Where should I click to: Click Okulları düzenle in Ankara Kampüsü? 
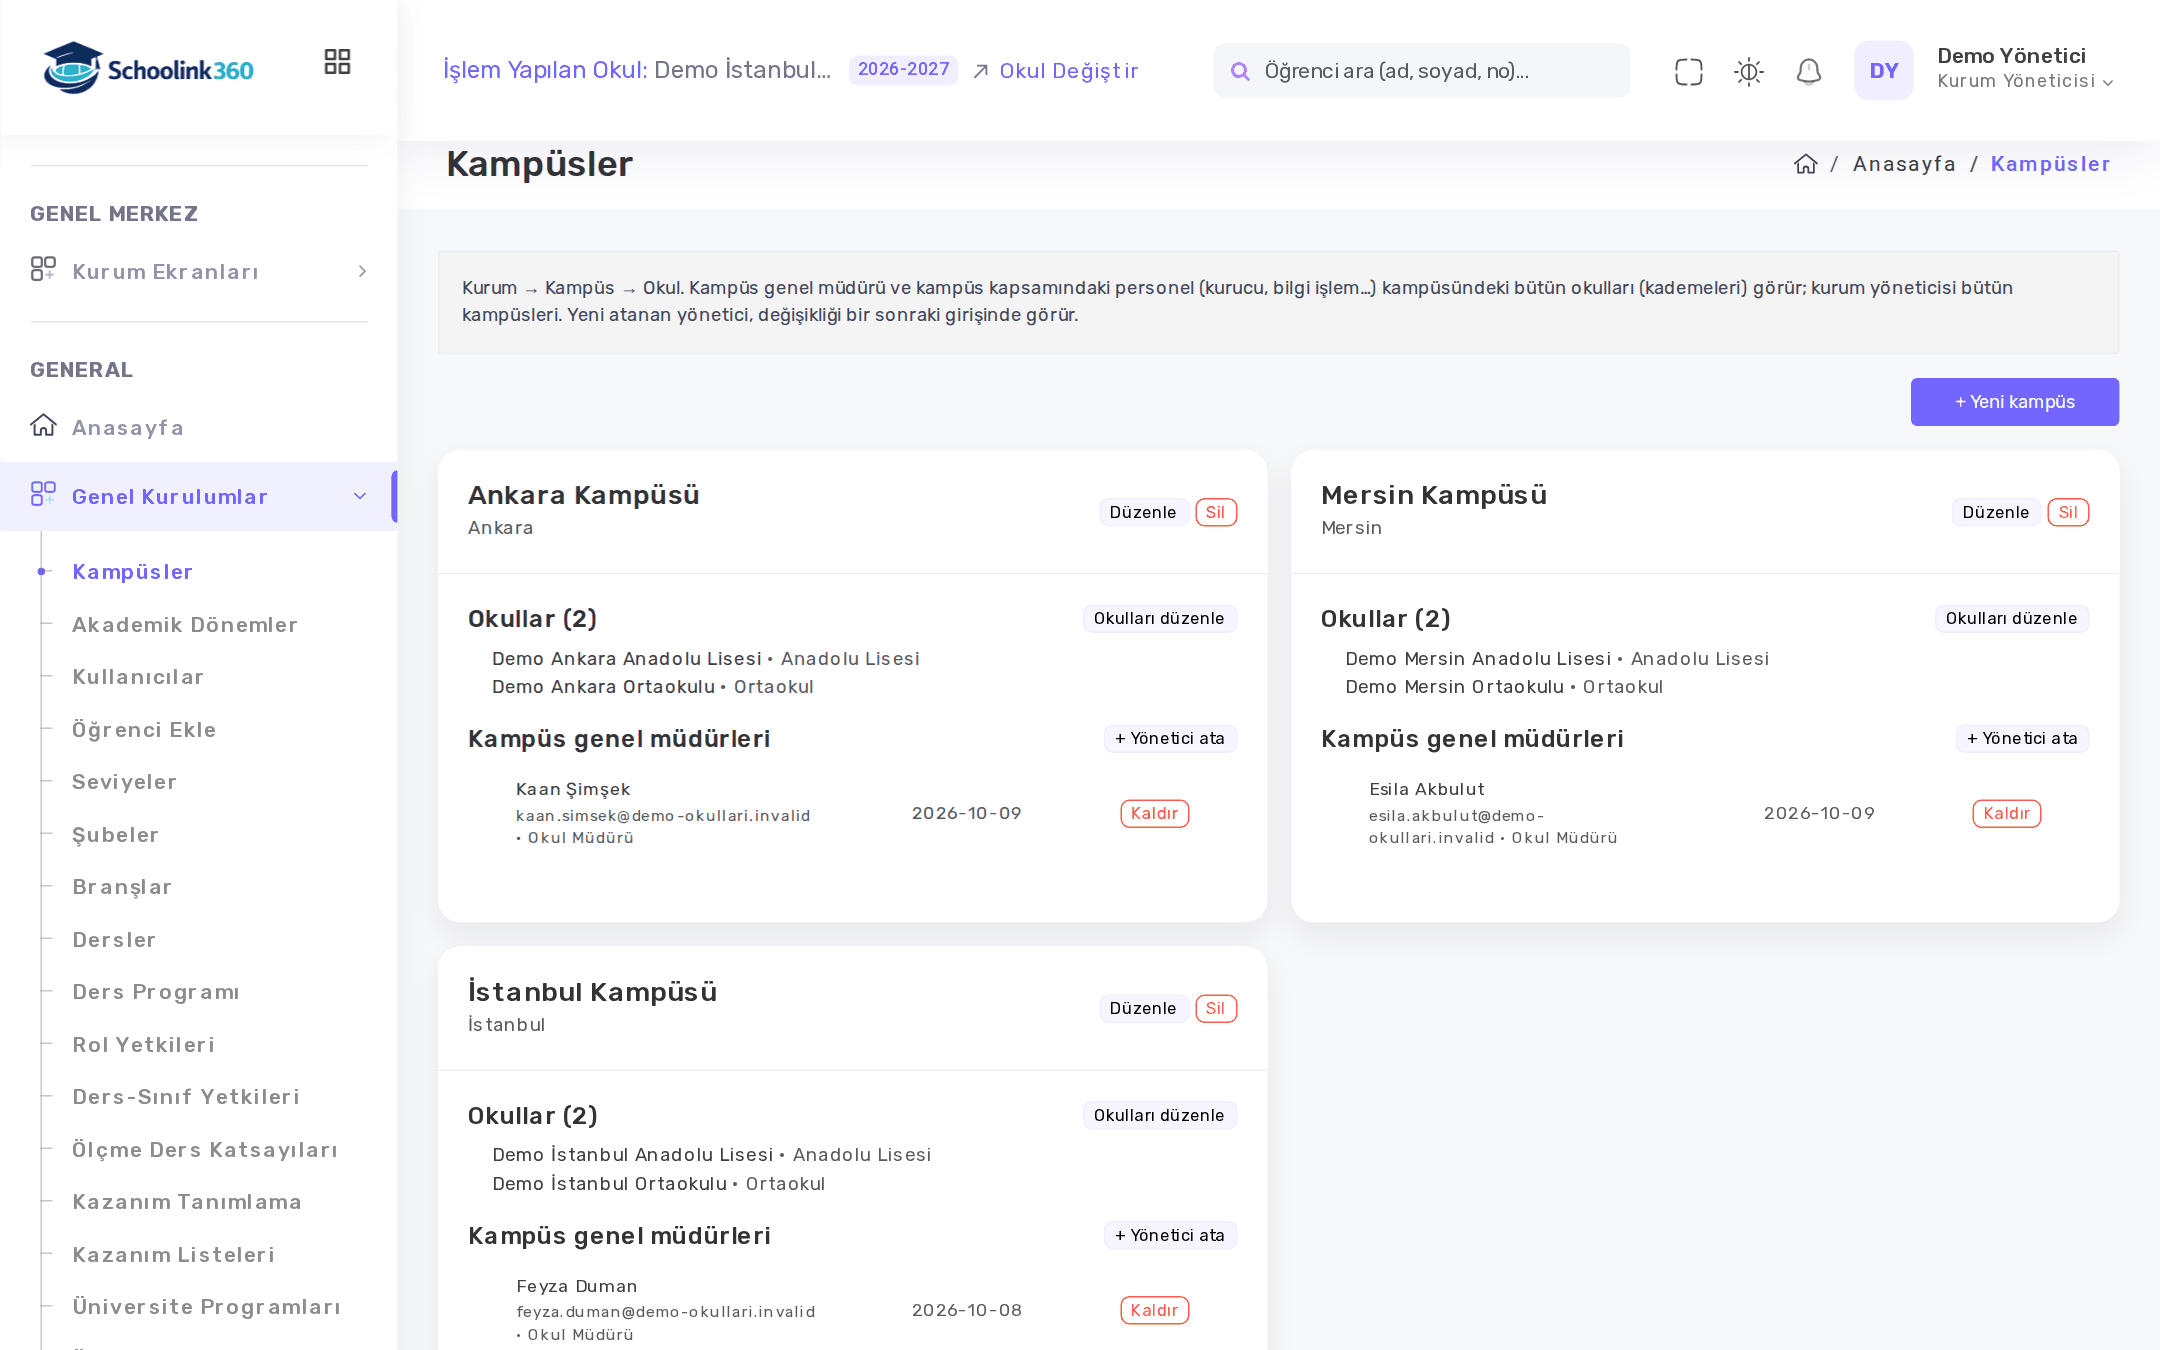[x=1159, y=618]
